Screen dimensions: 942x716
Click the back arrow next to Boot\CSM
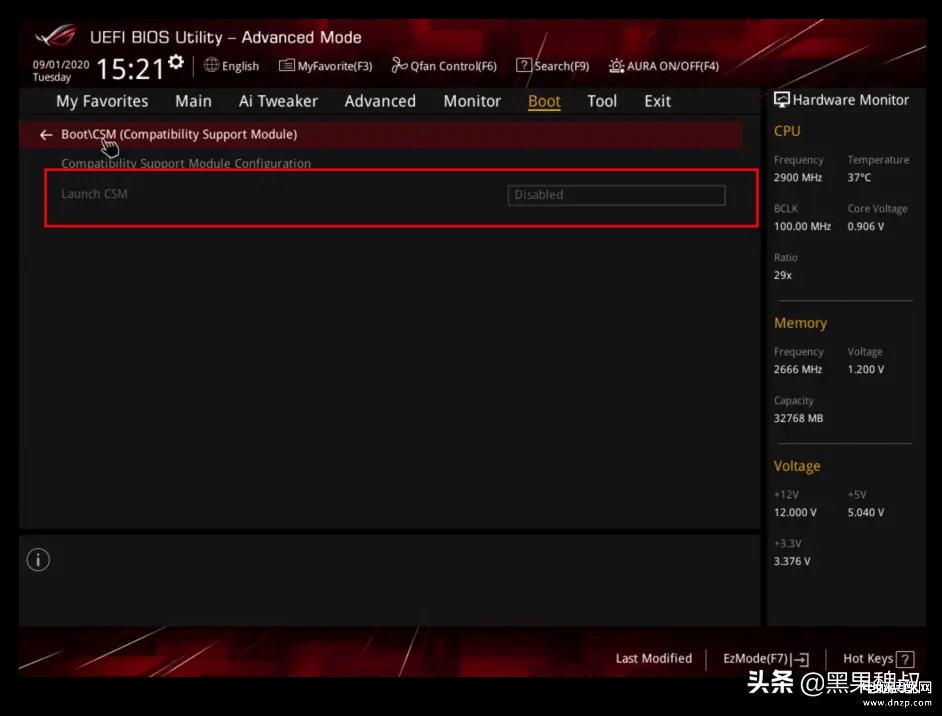click(46, 134)
